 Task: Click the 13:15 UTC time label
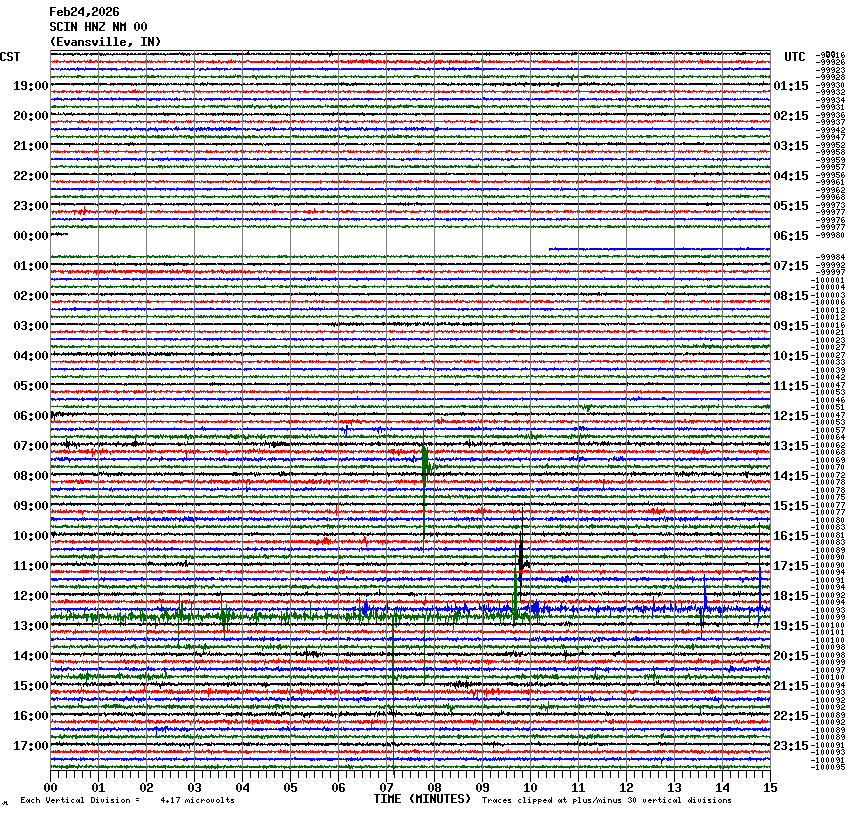791,446
